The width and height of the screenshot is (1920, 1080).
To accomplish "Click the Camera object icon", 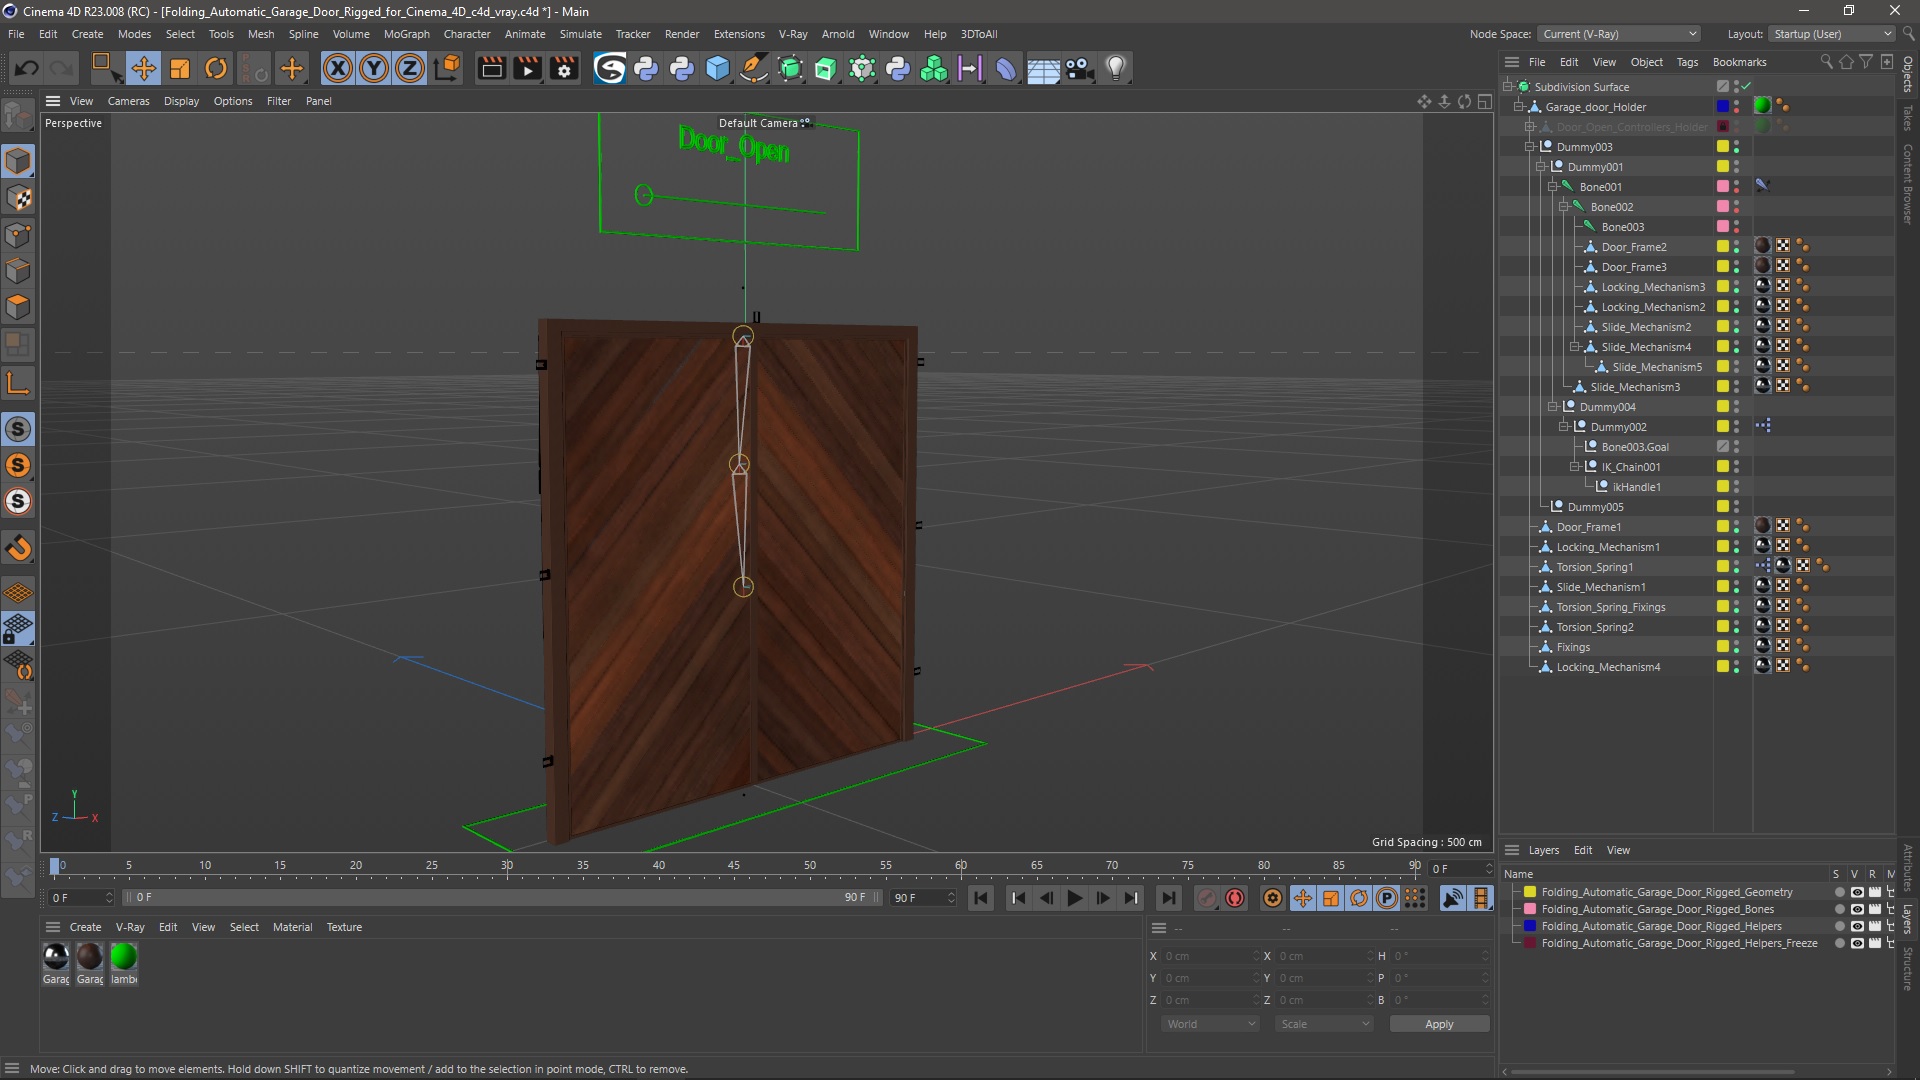I will coord(1080,68).
